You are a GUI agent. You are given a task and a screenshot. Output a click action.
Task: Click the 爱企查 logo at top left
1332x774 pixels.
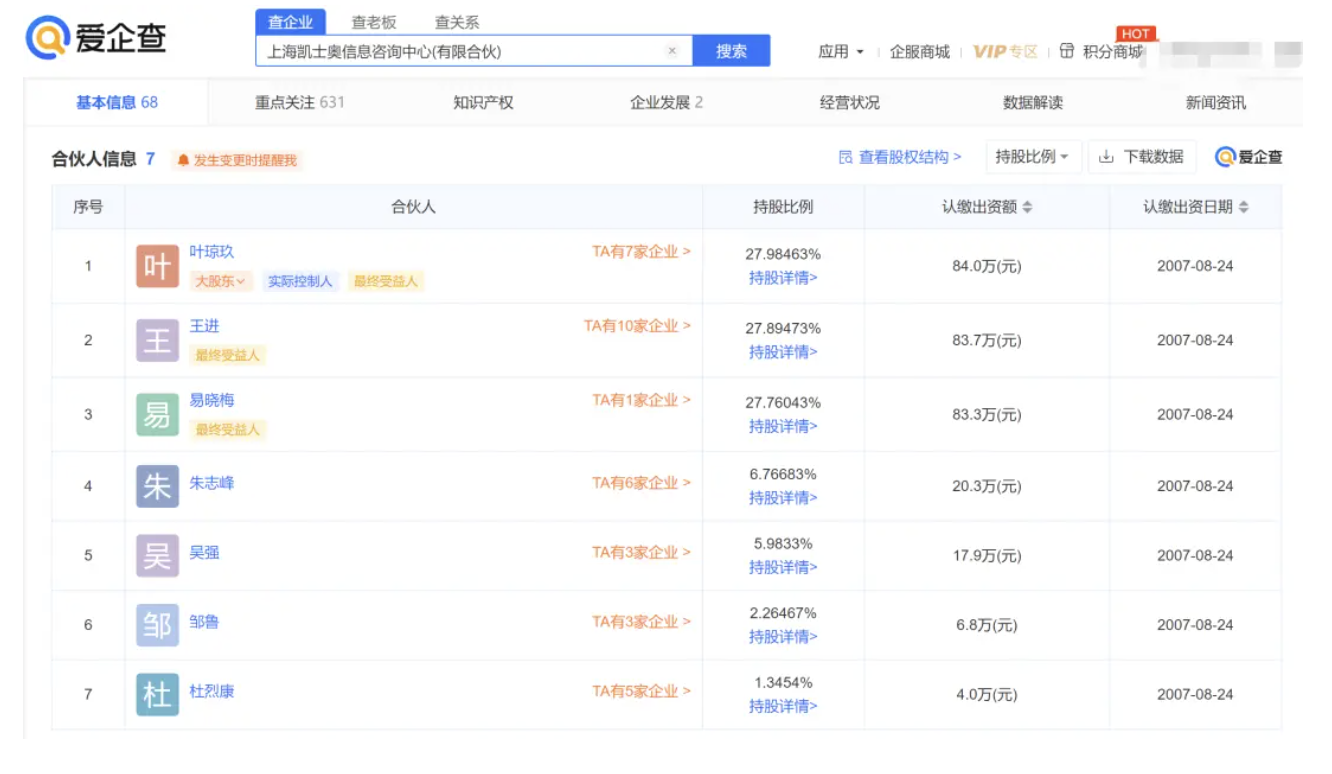point(96,39)
